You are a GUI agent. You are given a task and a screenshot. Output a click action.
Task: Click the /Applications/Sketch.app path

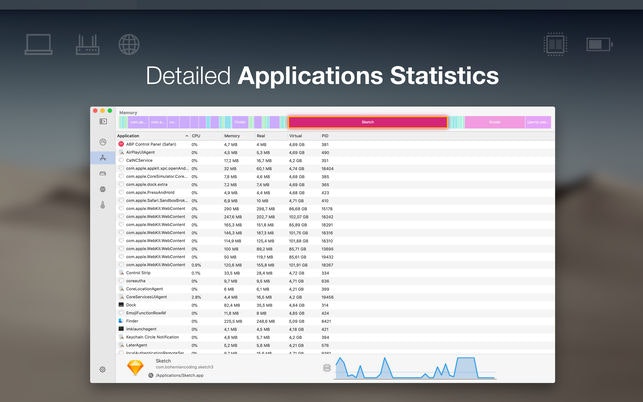[x=180, y=375]
